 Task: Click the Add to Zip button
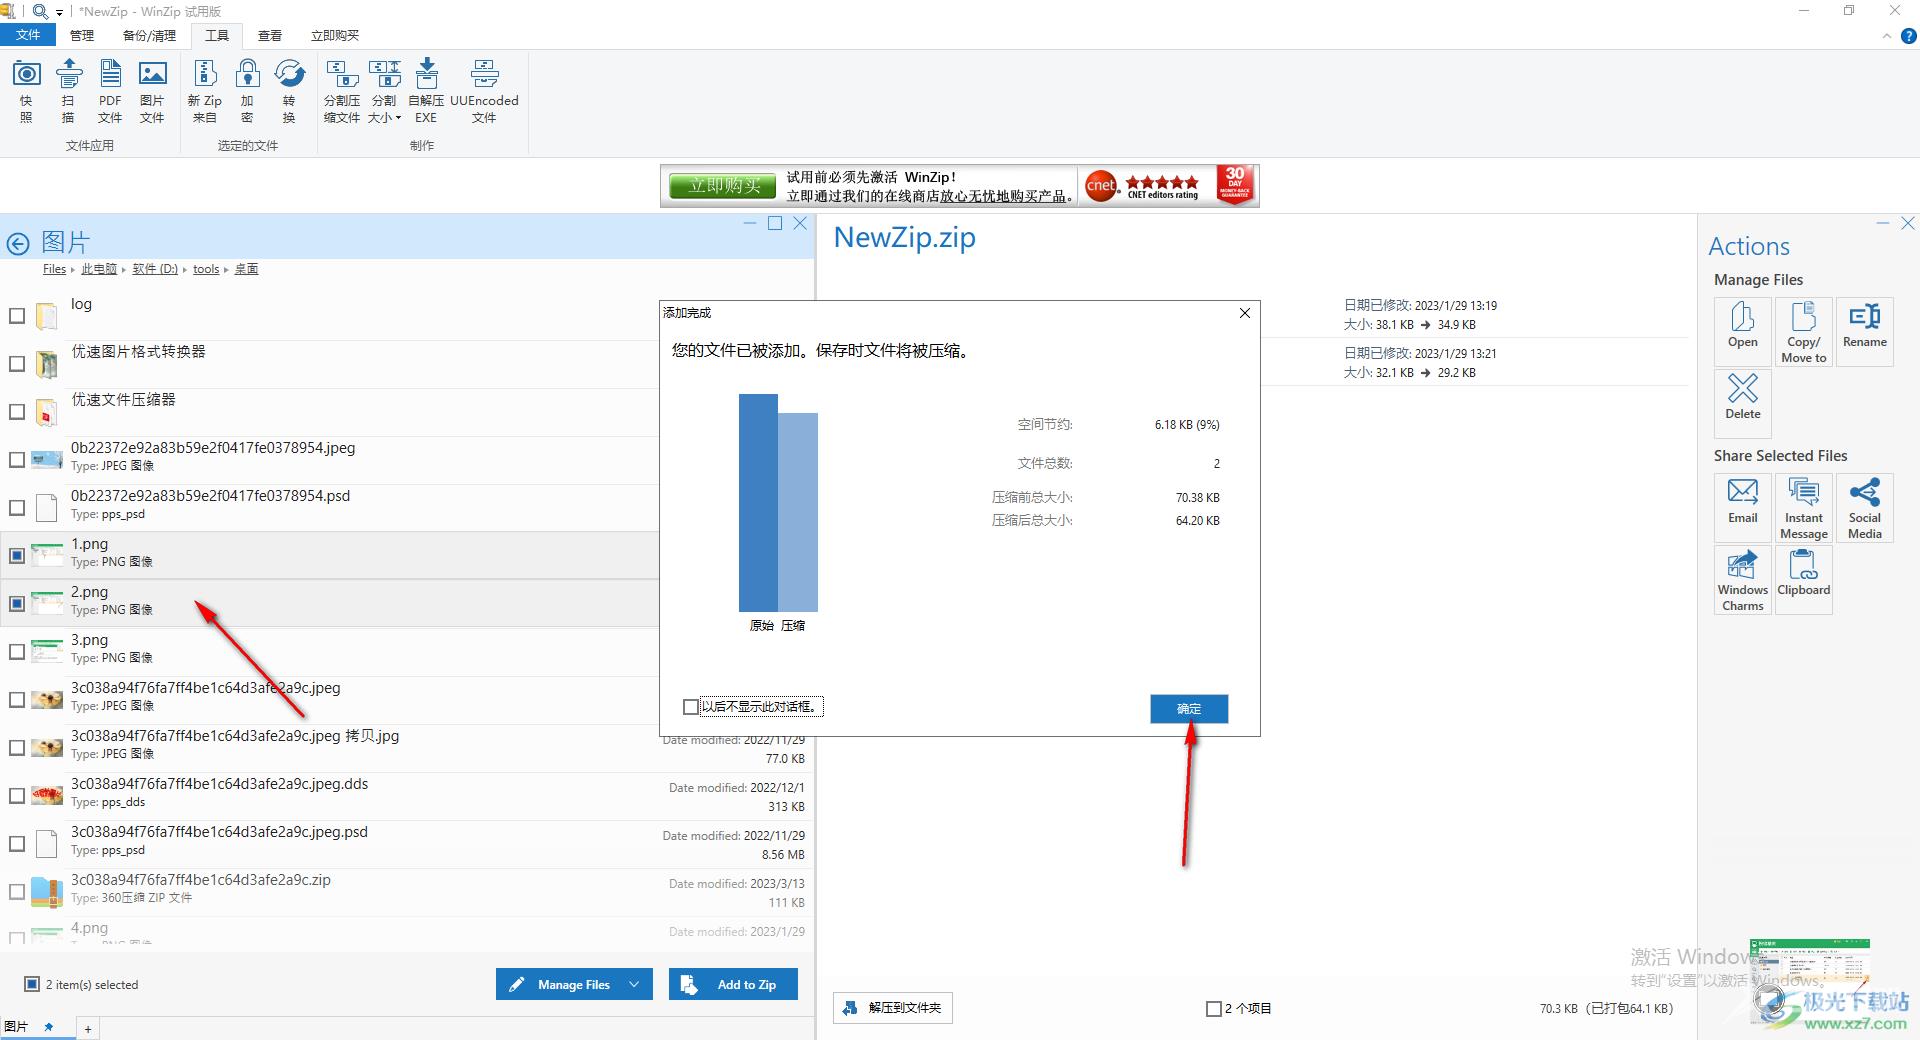[x=735, y=985]
